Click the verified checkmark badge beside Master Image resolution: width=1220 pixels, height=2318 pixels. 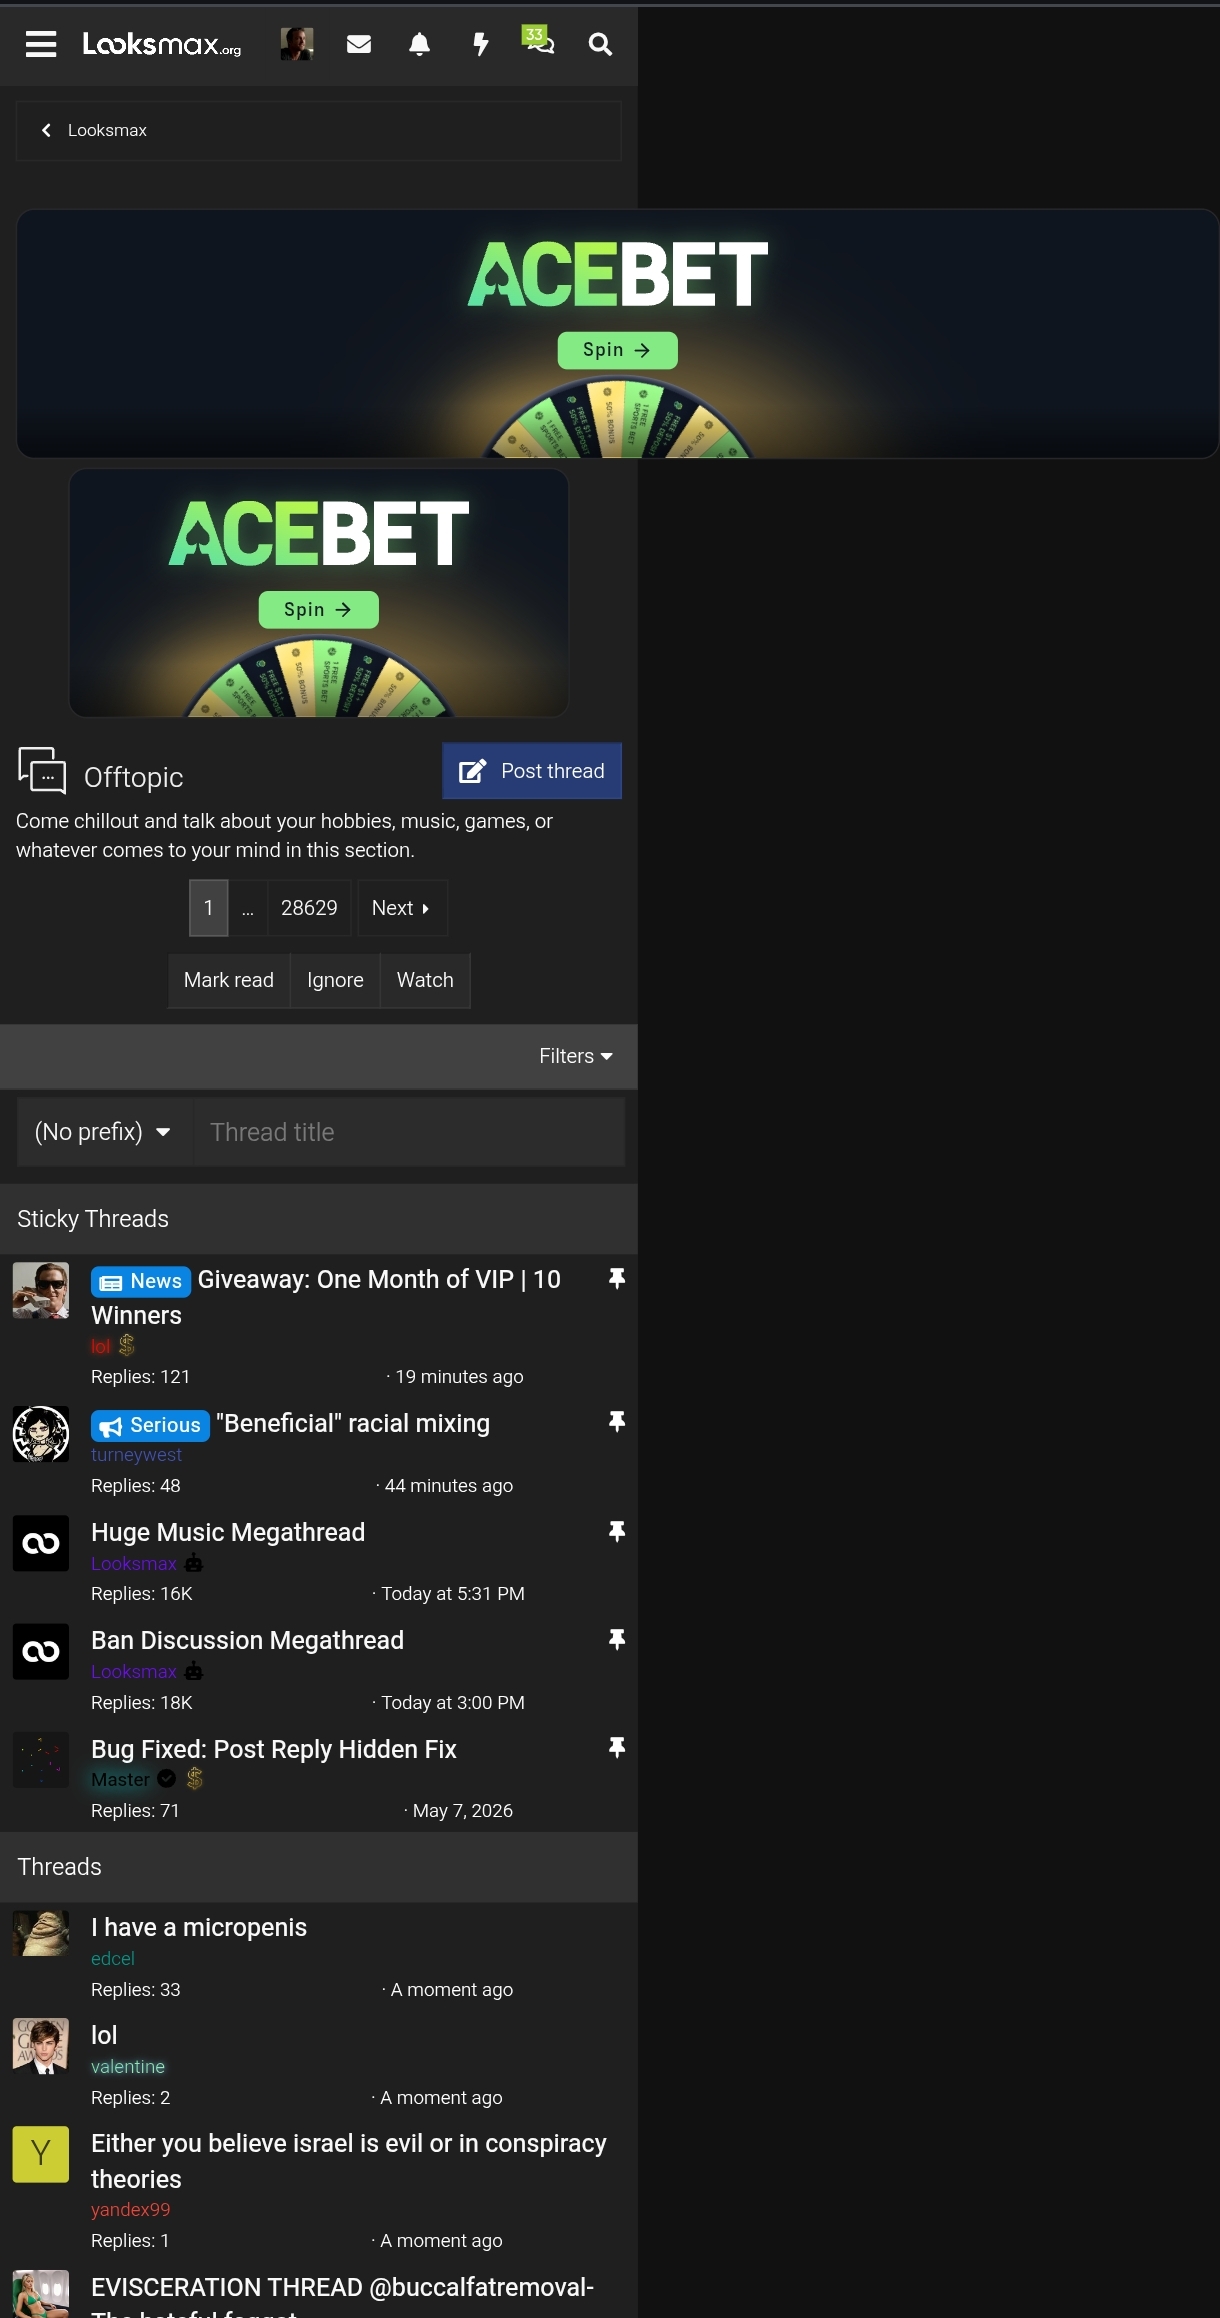click(x=167, y=1778)
